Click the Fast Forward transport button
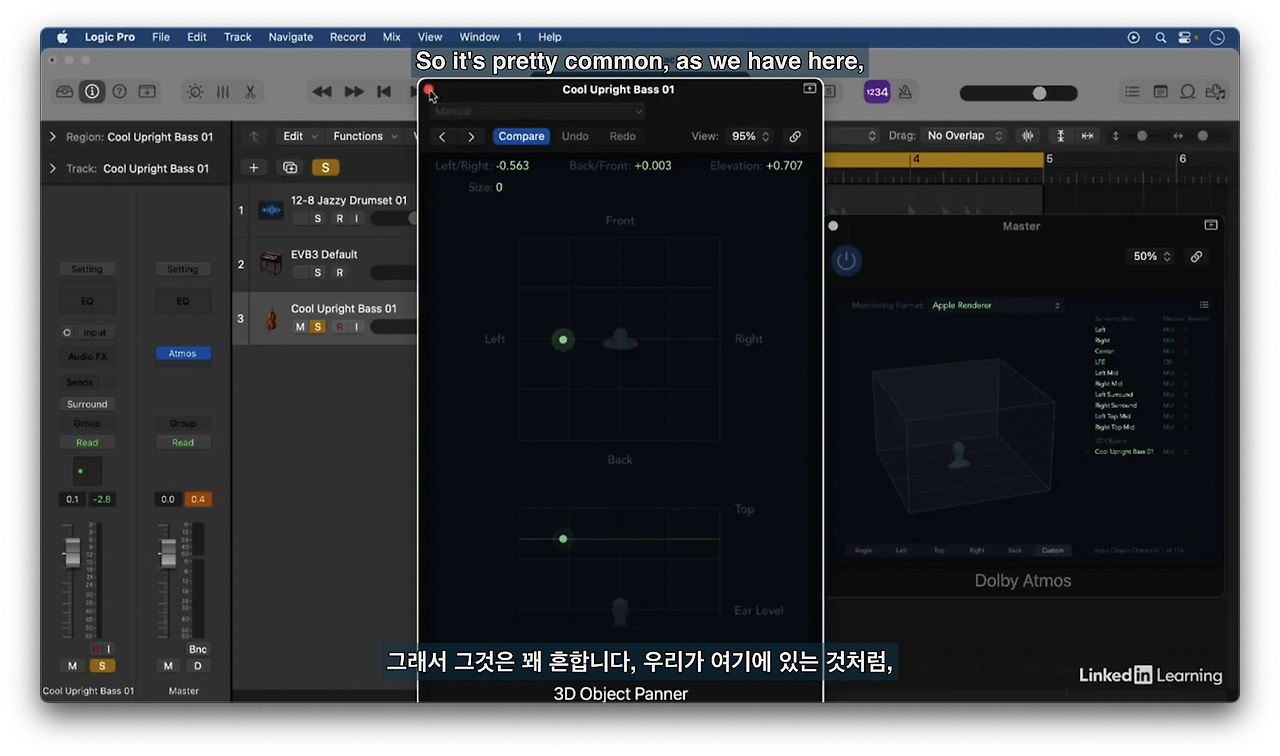This screenshot has width=1280, height=756. pyautogui.click(x=354, y=91)
